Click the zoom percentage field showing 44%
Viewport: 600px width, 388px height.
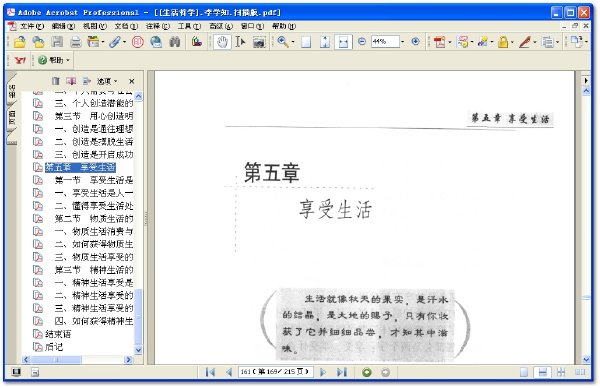(385, 41)
